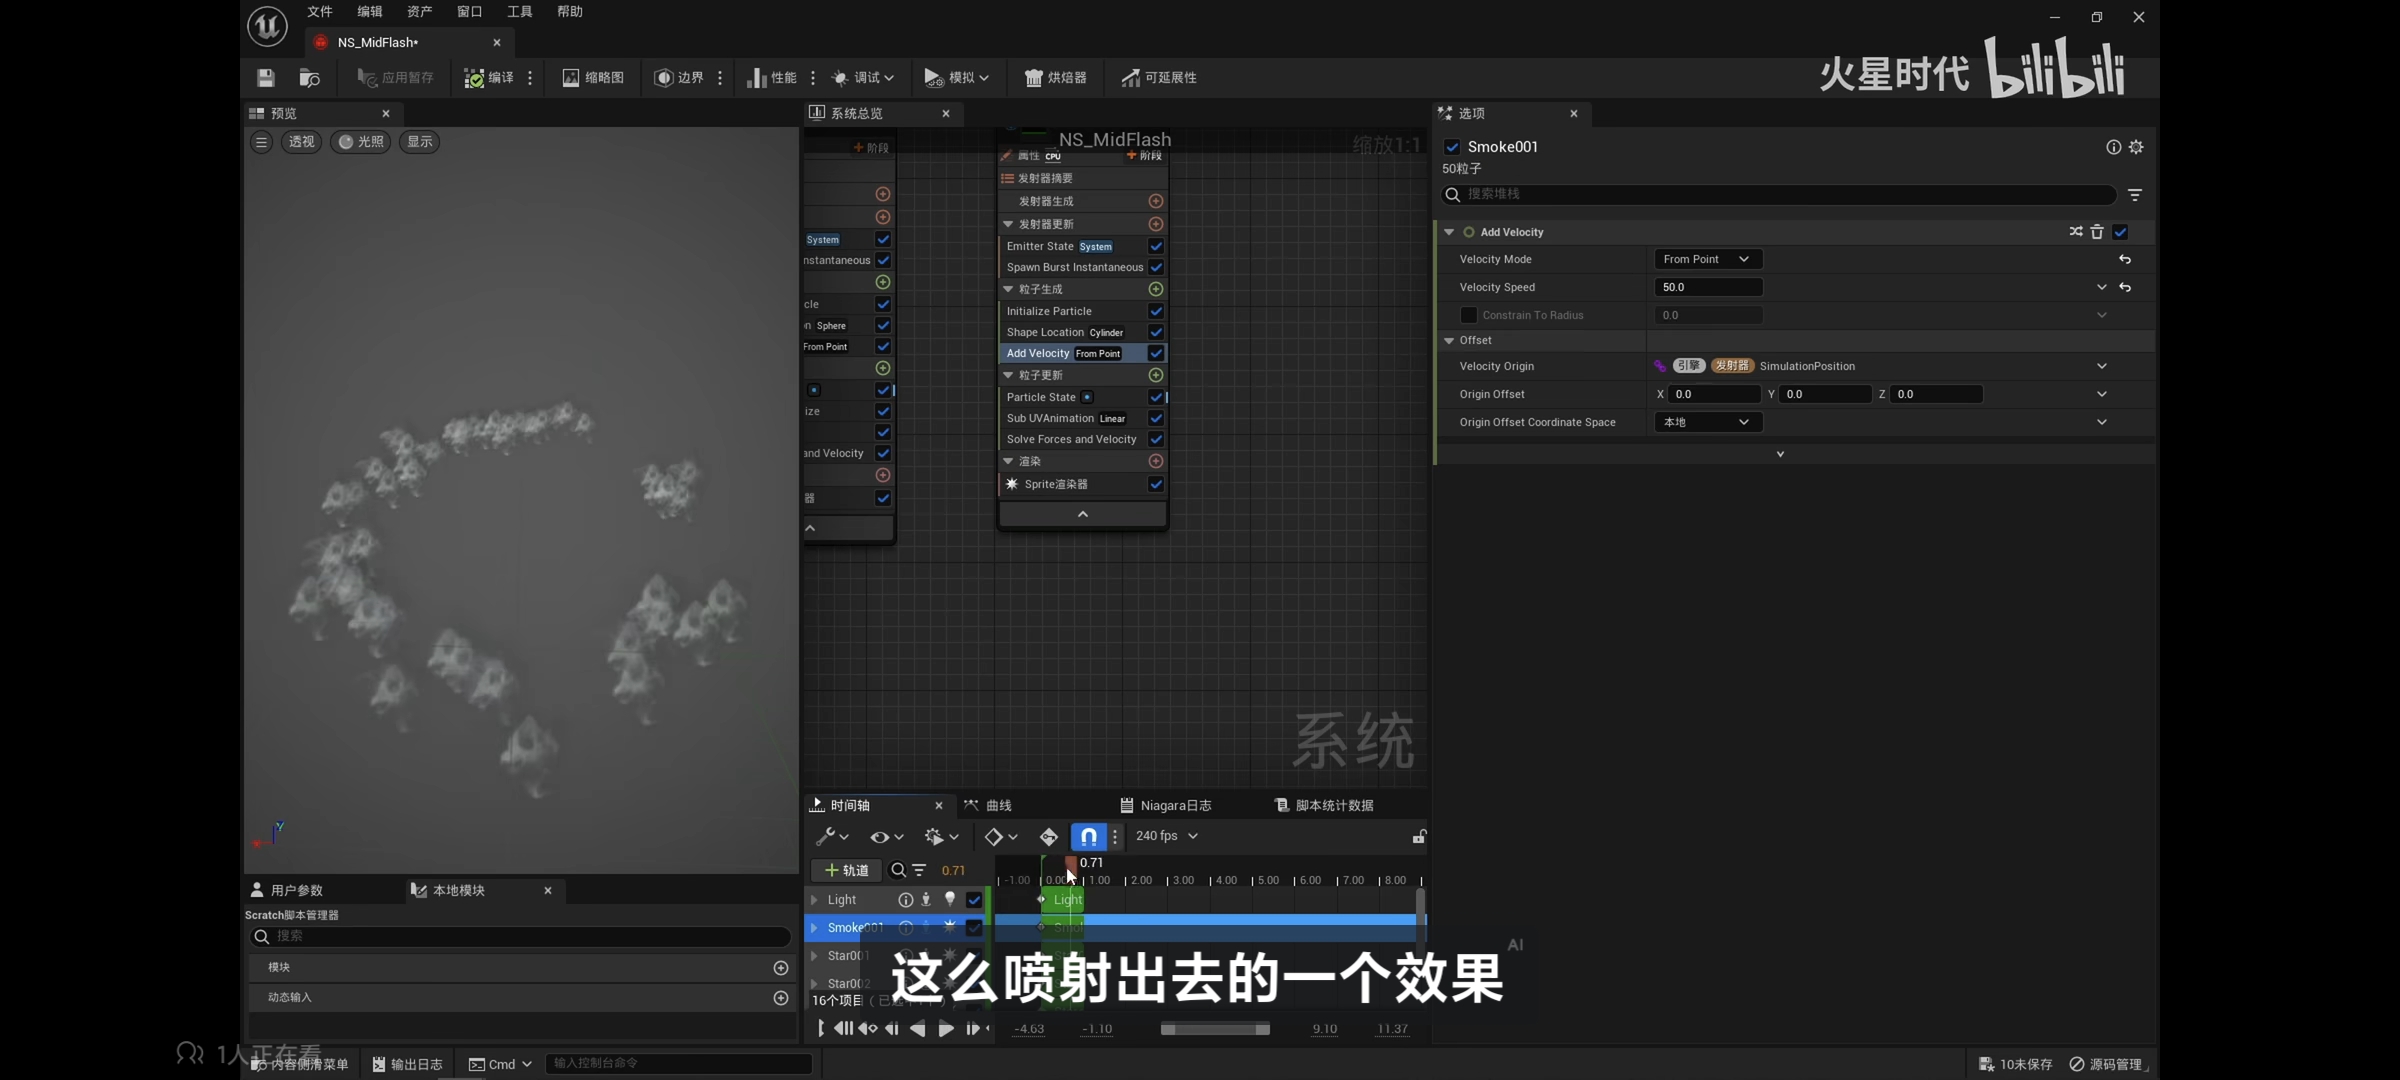Disable the Sub UVAnimation module checkbox
The width and height of the screenshot is (2400, 1080).
pyautogui.click(x=1156, y=418)
